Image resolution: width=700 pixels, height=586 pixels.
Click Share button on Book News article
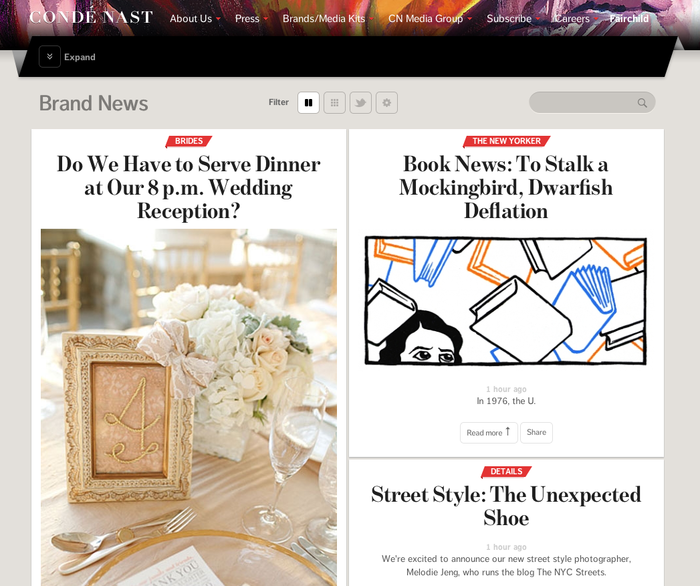[536, 432]
